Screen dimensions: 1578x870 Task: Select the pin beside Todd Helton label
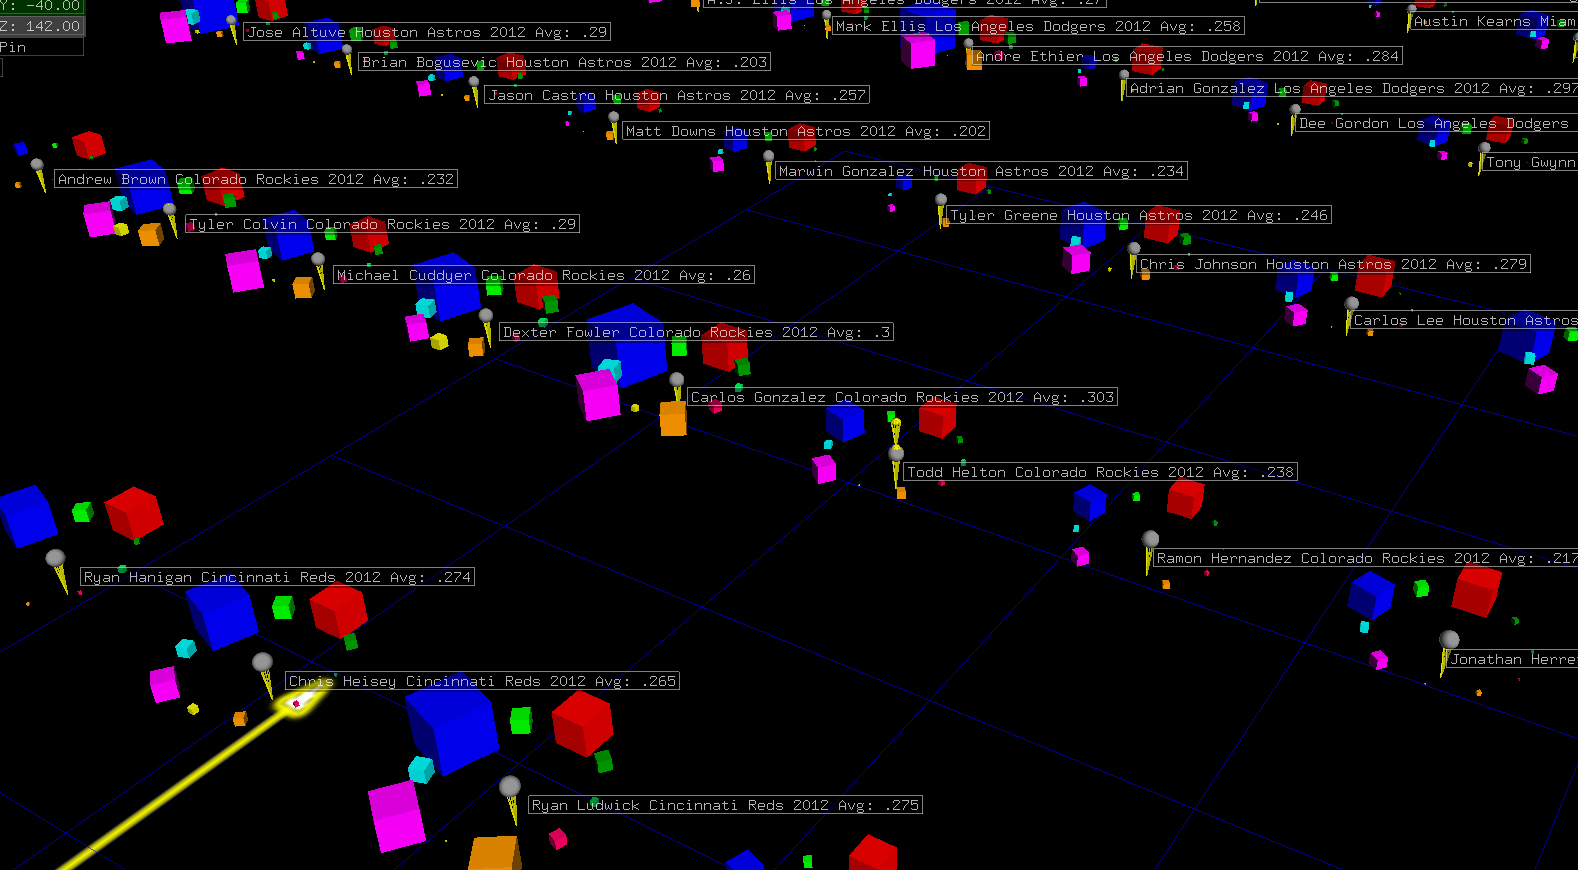tap(896, 457)
